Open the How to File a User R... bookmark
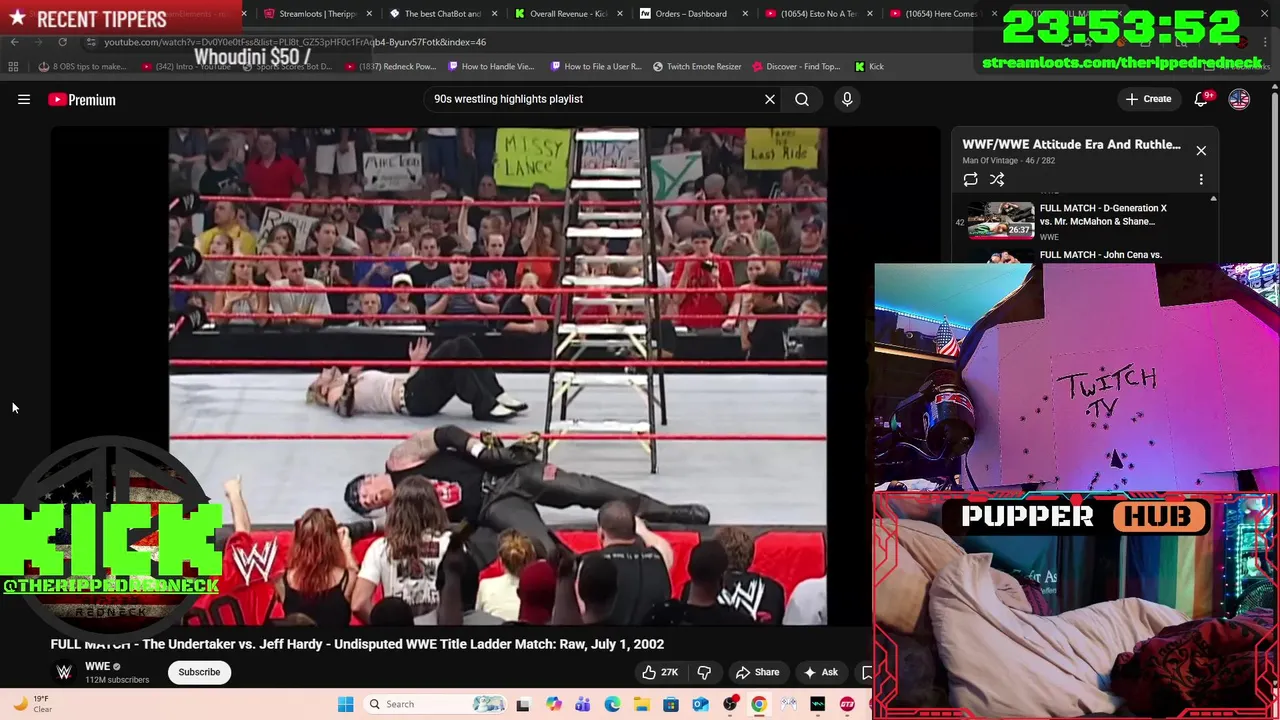 point(596,67)
